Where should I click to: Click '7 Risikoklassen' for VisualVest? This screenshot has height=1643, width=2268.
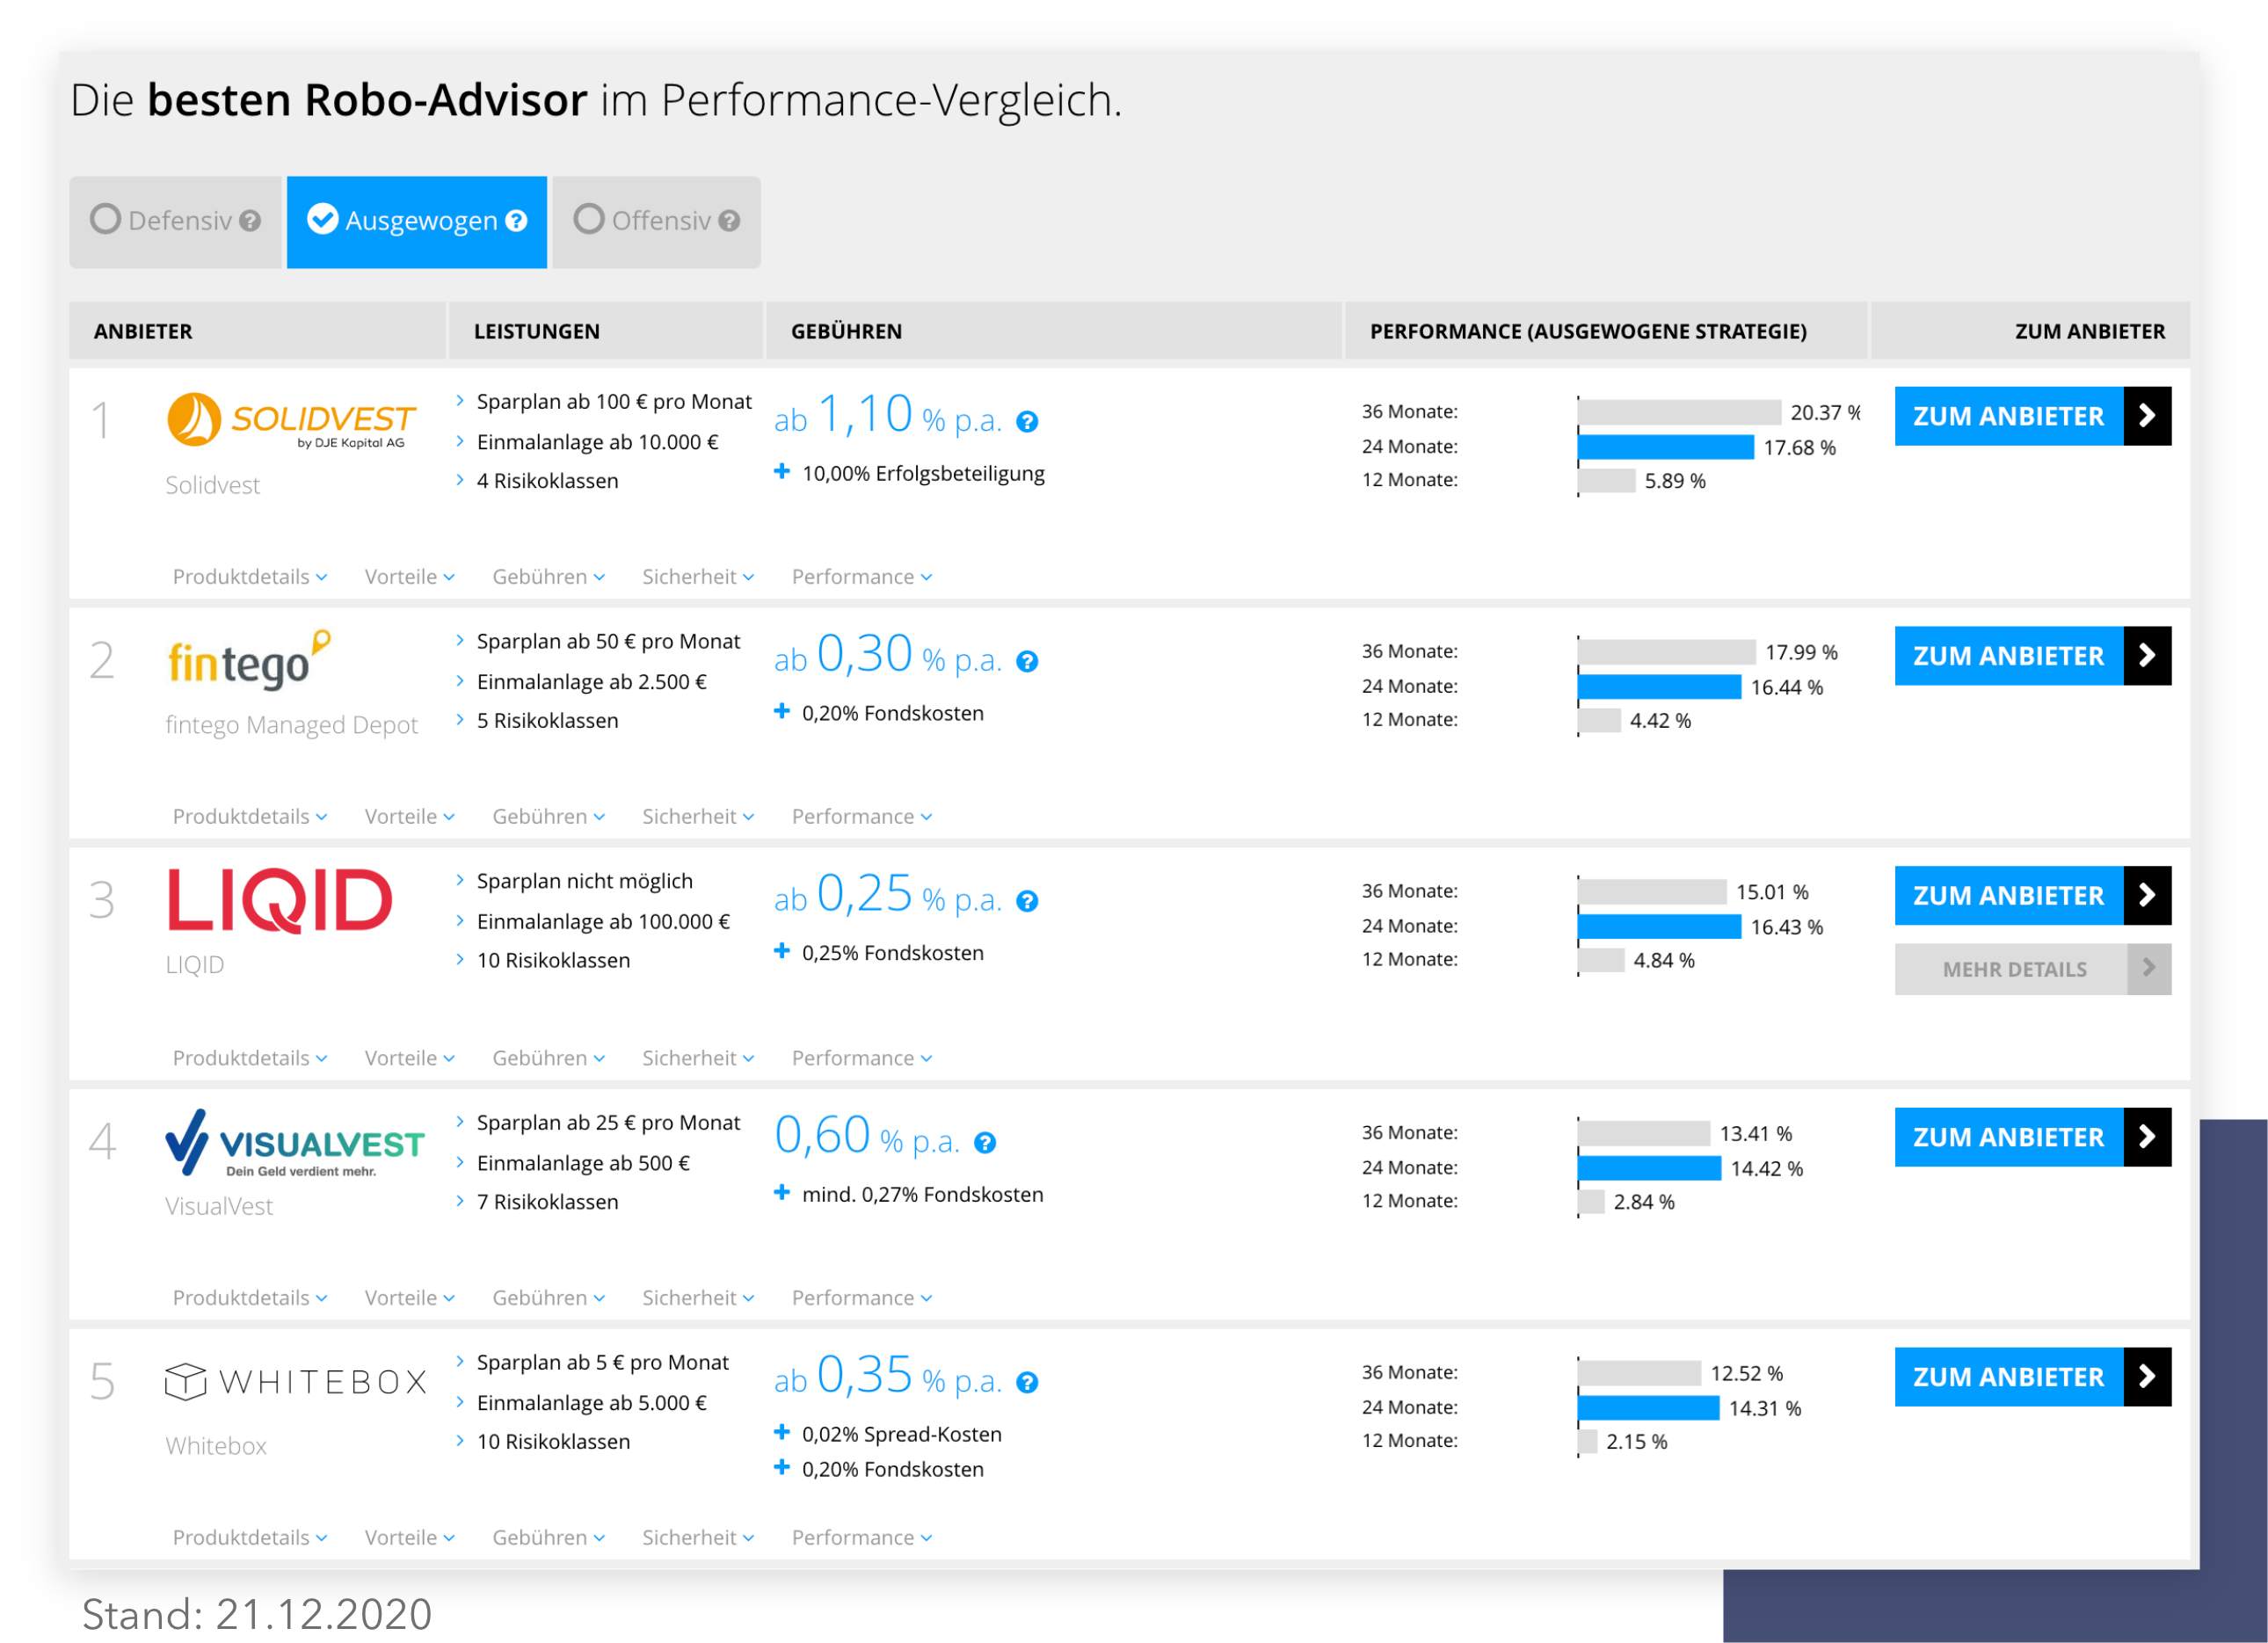(547, 1202)
